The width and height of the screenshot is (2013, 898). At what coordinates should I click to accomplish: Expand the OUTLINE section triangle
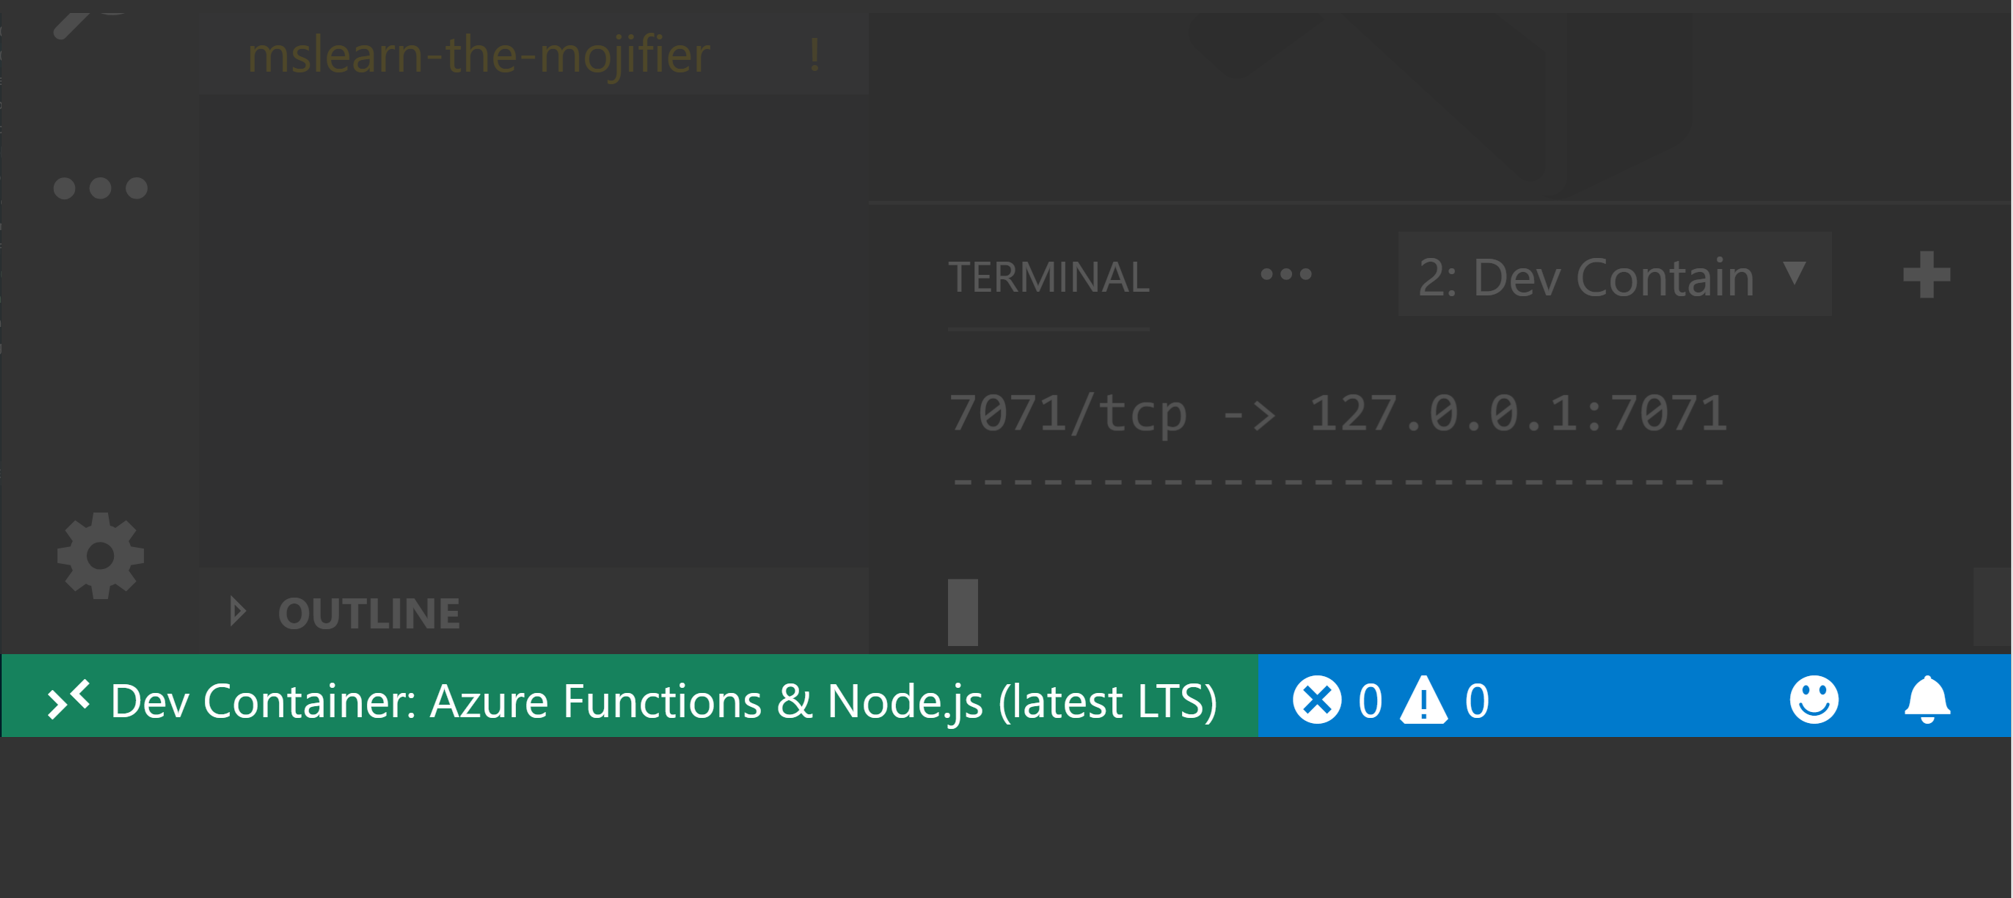(x=237, y=611)
